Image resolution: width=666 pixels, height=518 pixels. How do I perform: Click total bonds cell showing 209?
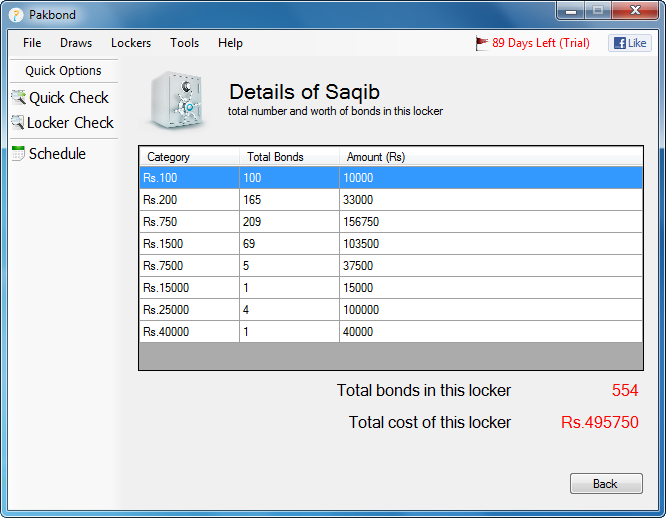(x=289, y=222)
